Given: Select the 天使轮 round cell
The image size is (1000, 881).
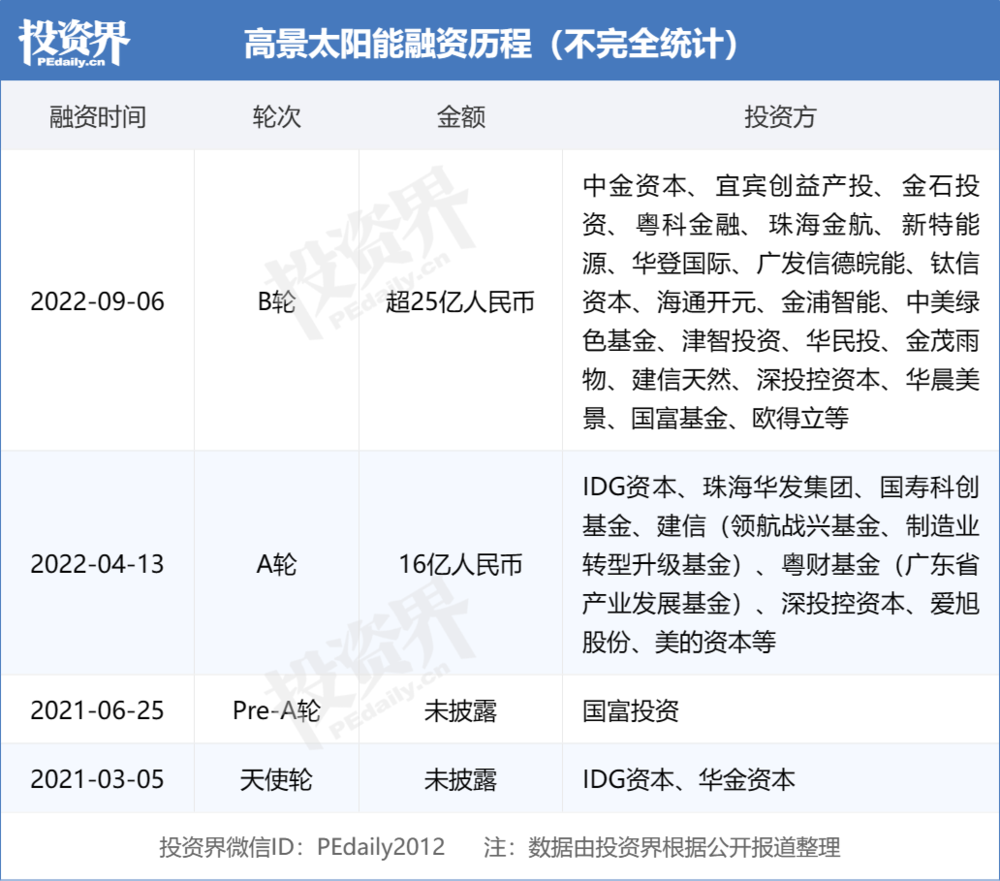Looking at the screenshot, I should [276, 779].
